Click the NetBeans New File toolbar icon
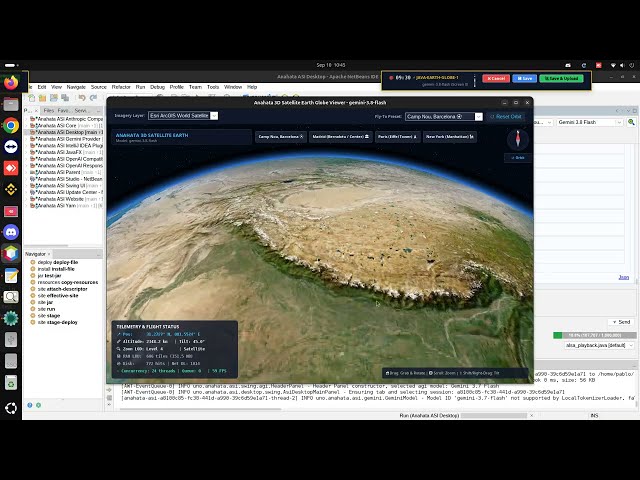 pos(32,98)
